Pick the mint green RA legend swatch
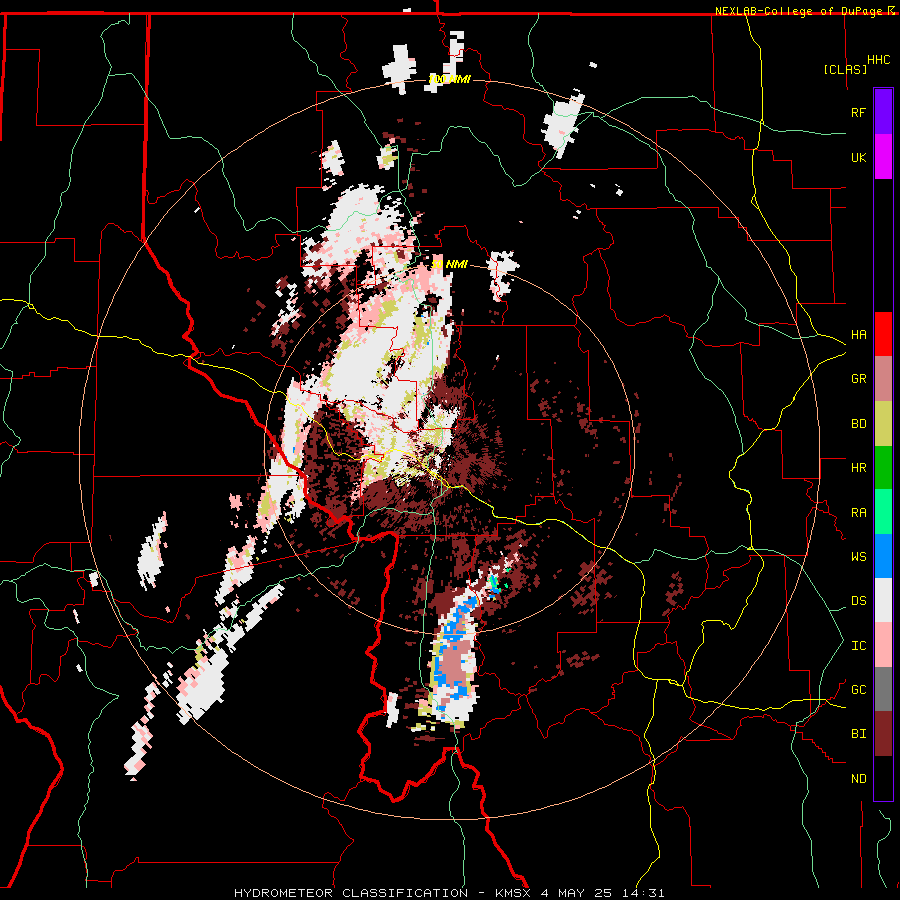 (883, 512)
